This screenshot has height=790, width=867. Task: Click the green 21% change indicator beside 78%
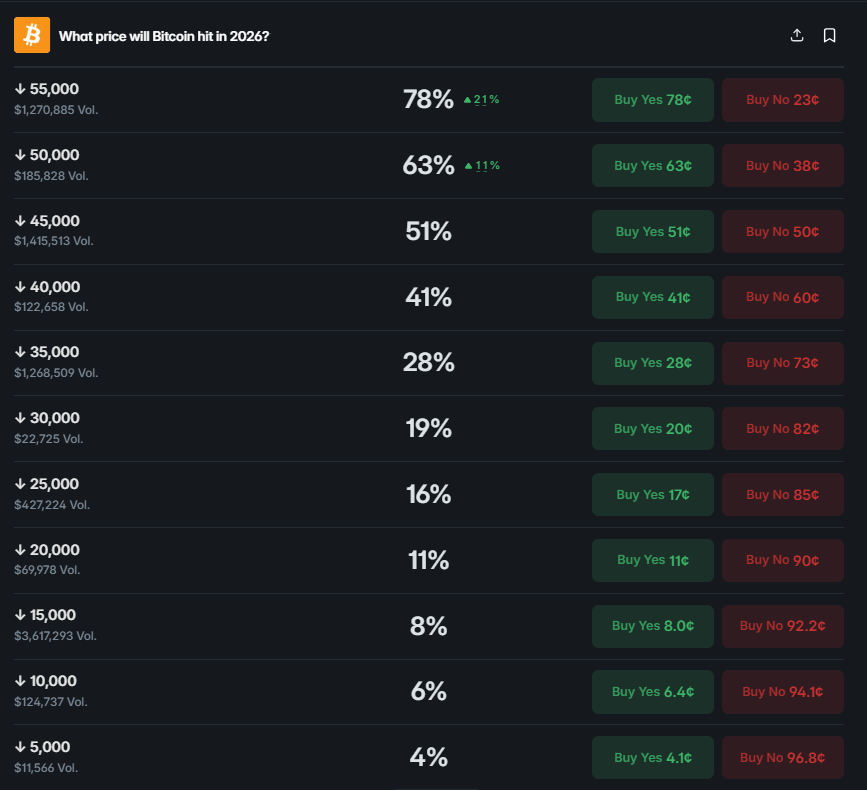pyautogui.click(x=481, y=99)
